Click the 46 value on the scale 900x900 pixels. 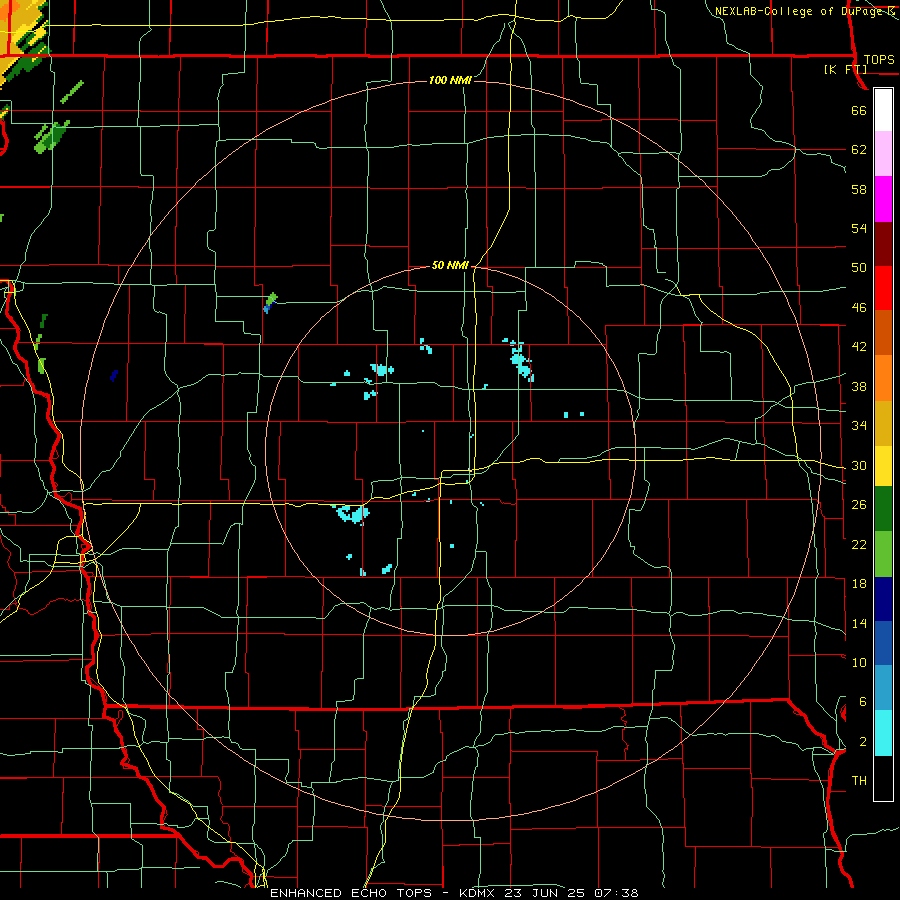click(x=859, y=308)
